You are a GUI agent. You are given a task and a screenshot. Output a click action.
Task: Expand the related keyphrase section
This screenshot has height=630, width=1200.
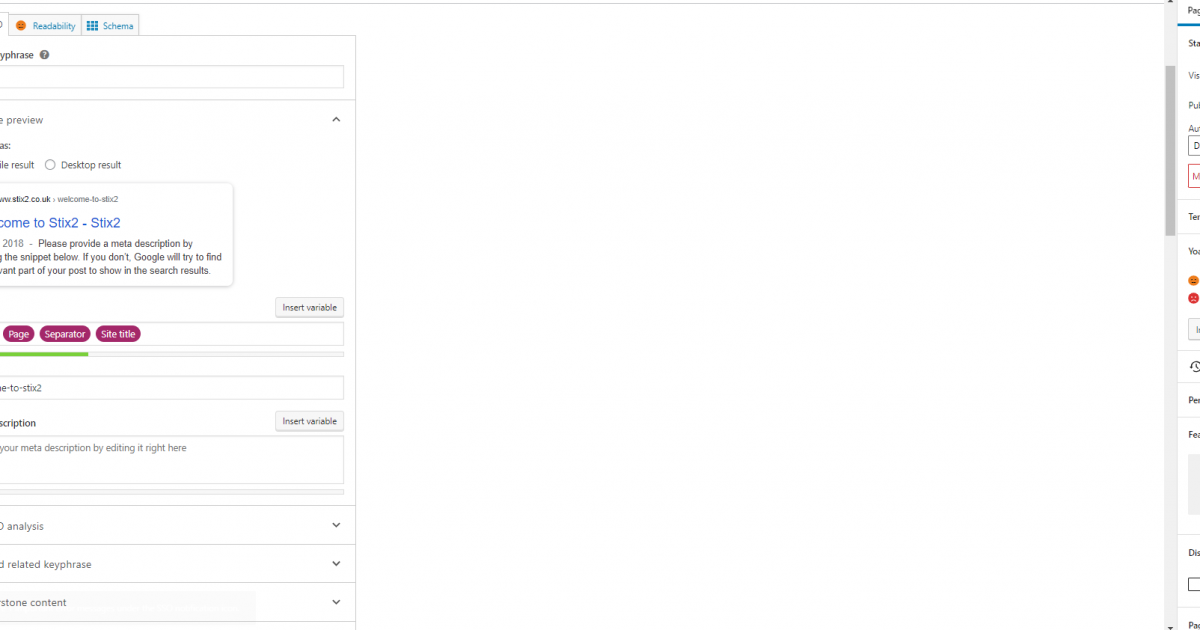(x=336, y=564)
